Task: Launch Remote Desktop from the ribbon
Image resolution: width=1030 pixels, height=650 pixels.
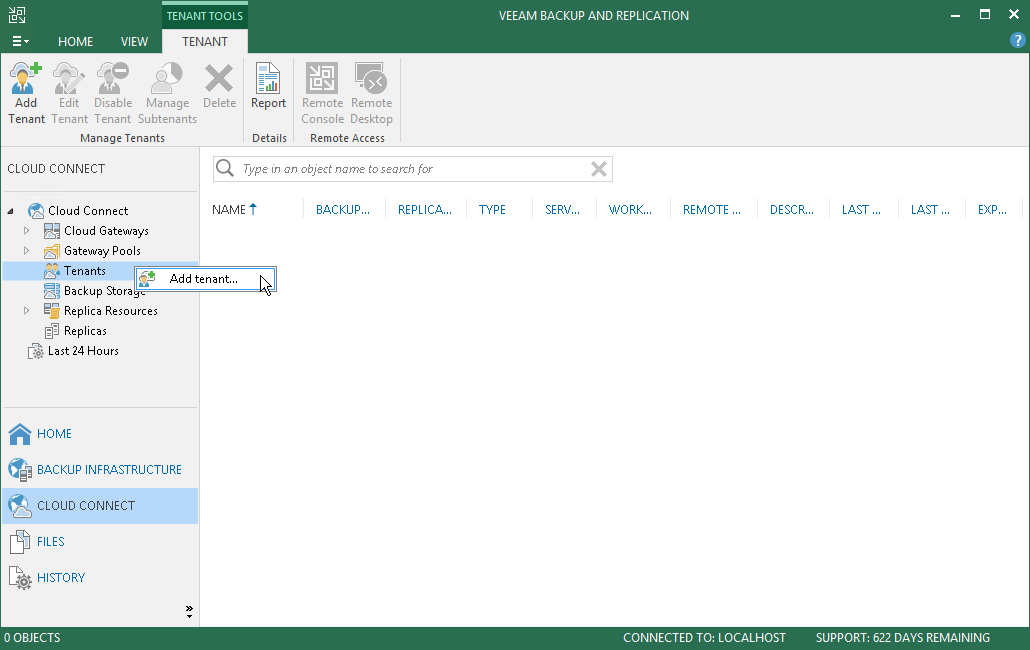Action: pos(371,93)
